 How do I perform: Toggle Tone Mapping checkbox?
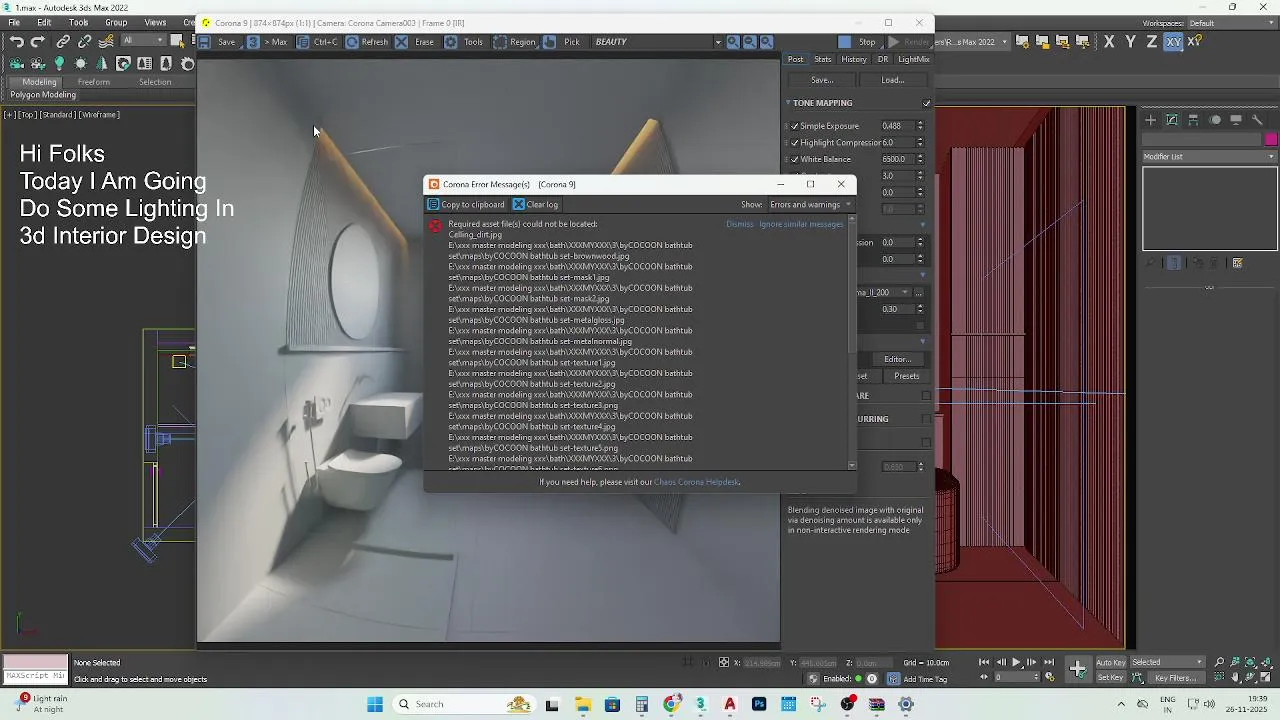tap(926, 103)
